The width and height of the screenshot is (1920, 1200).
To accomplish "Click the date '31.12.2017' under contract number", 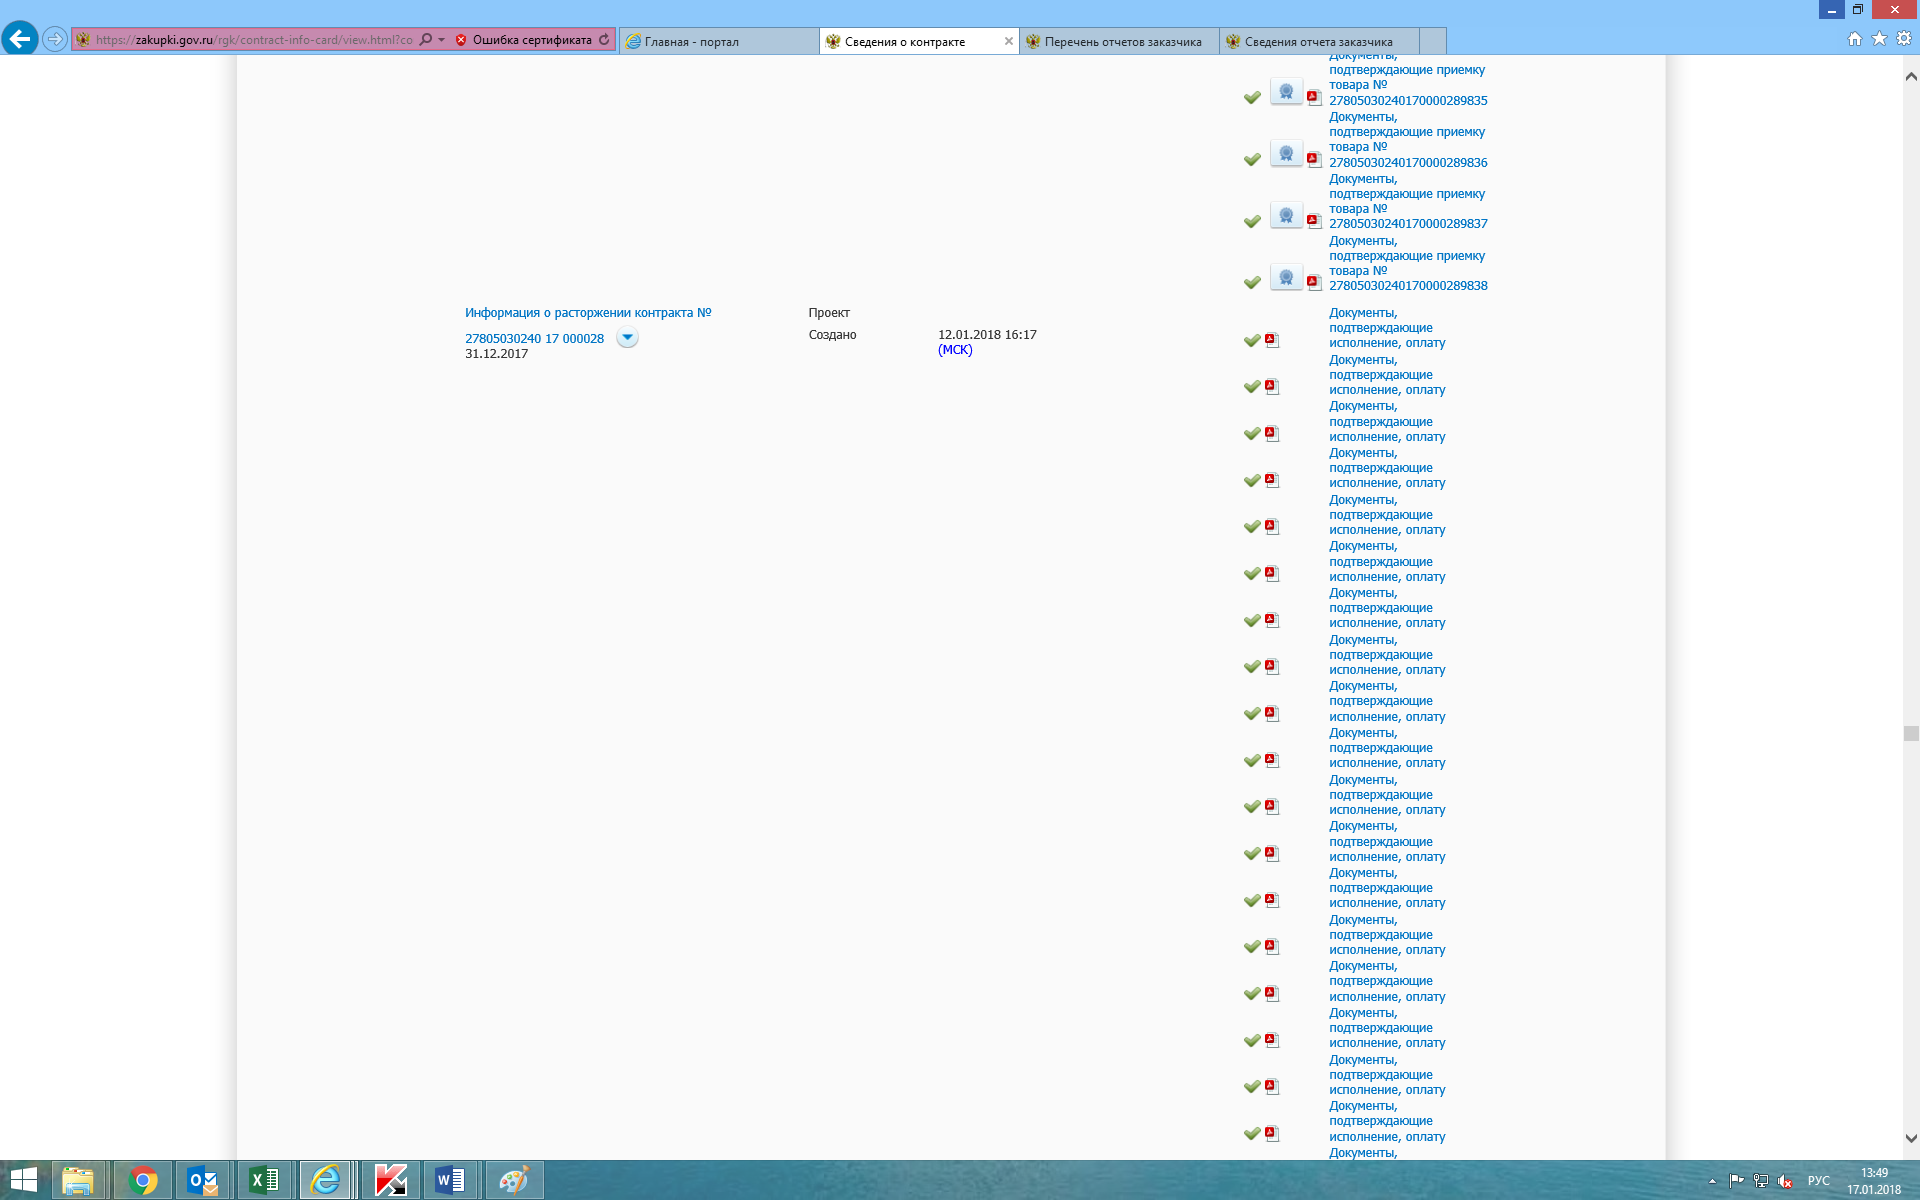I will pos(496,354).
